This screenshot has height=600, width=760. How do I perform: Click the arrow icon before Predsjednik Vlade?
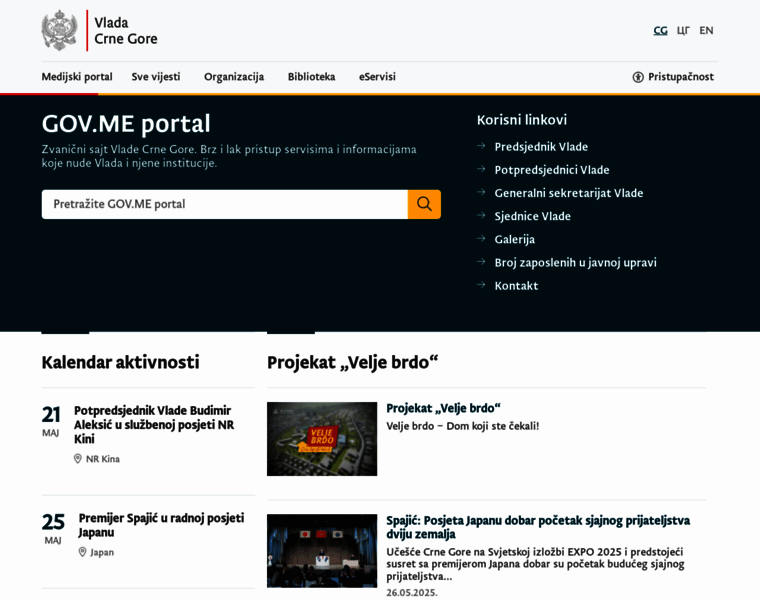(481, 146)
